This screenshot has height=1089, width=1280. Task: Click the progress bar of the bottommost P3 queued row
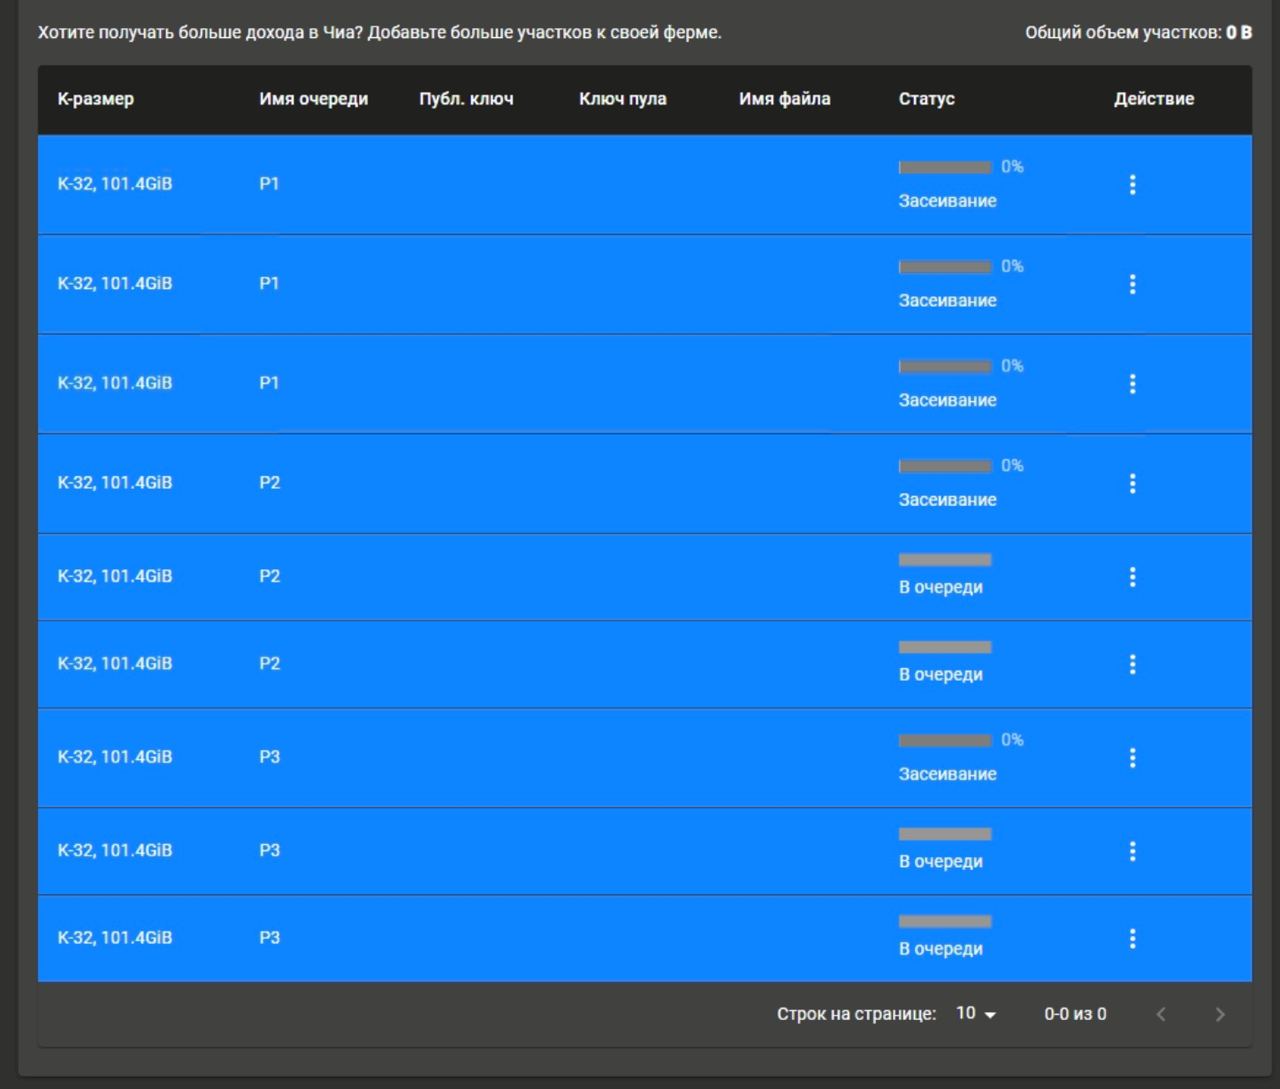coord(945,921)
